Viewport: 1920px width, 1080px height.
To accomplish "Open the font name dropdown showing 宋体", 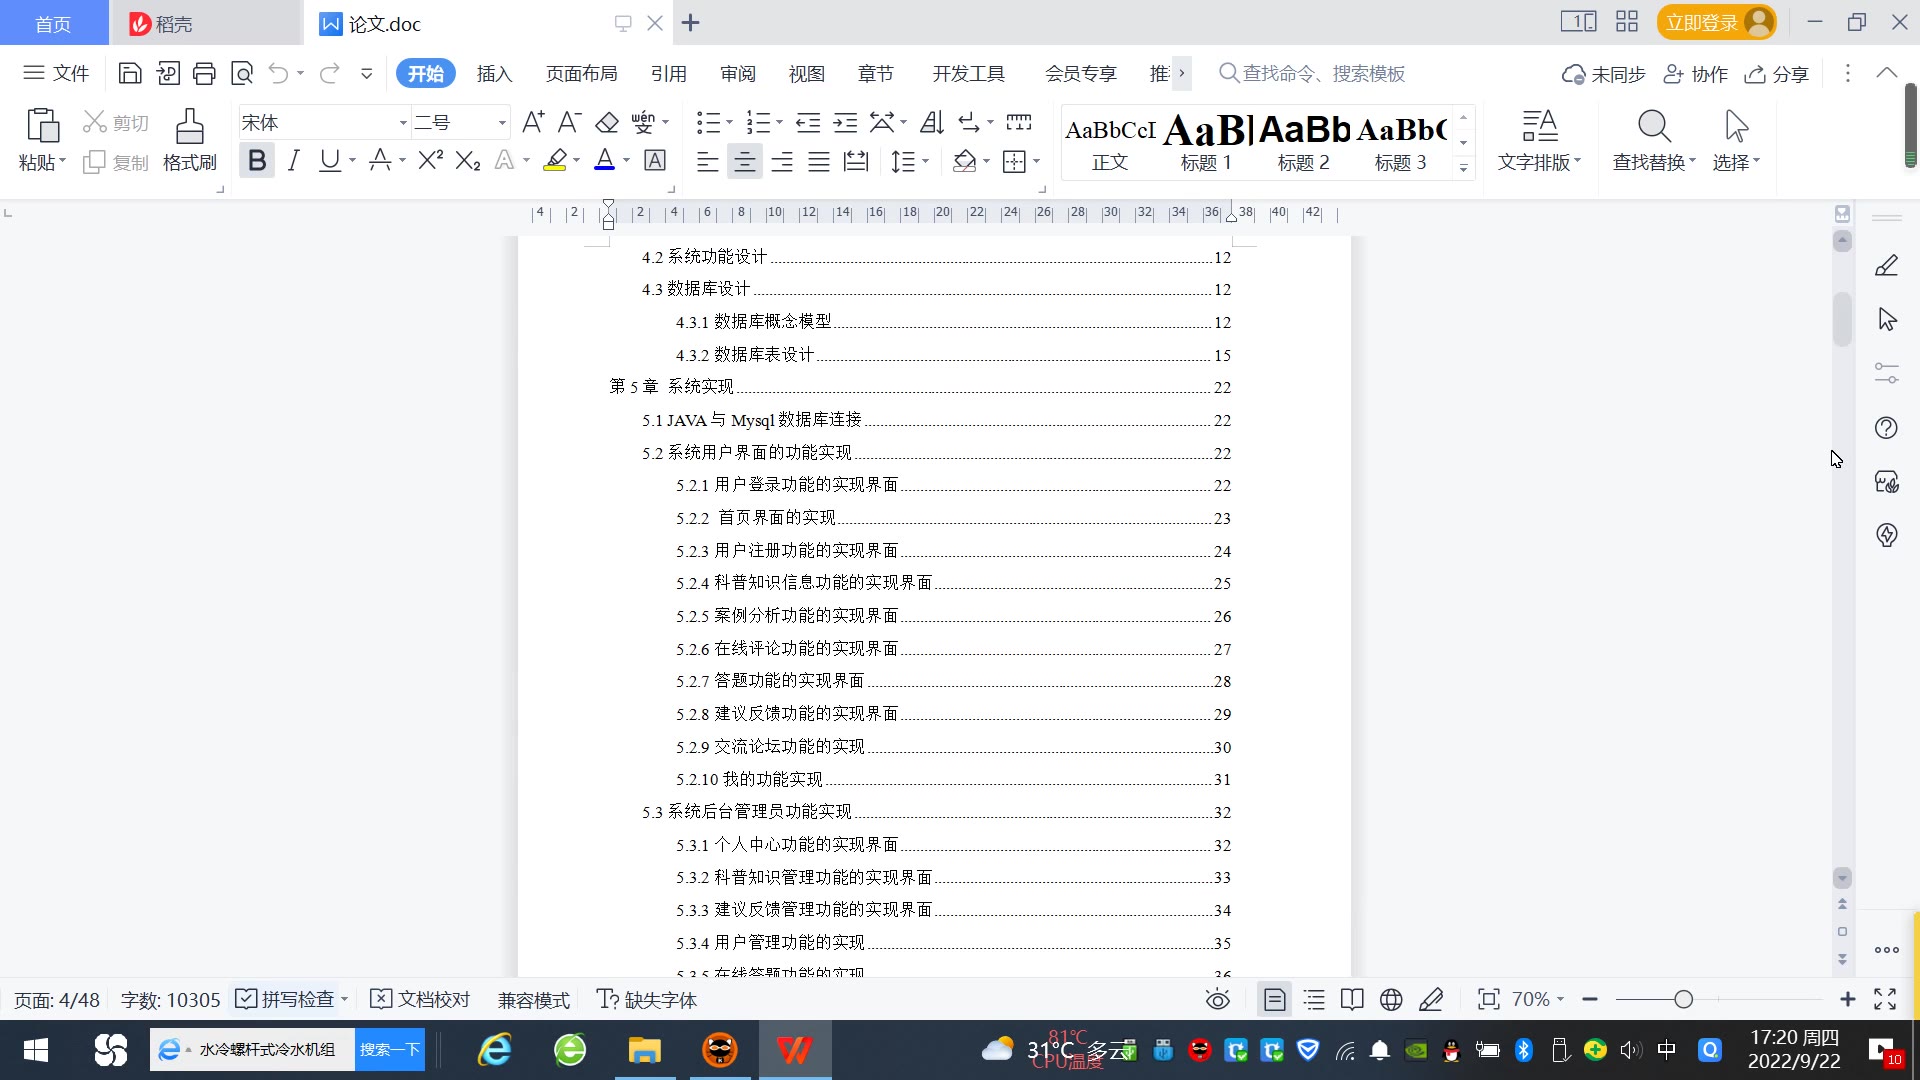I will coord(403,123).
